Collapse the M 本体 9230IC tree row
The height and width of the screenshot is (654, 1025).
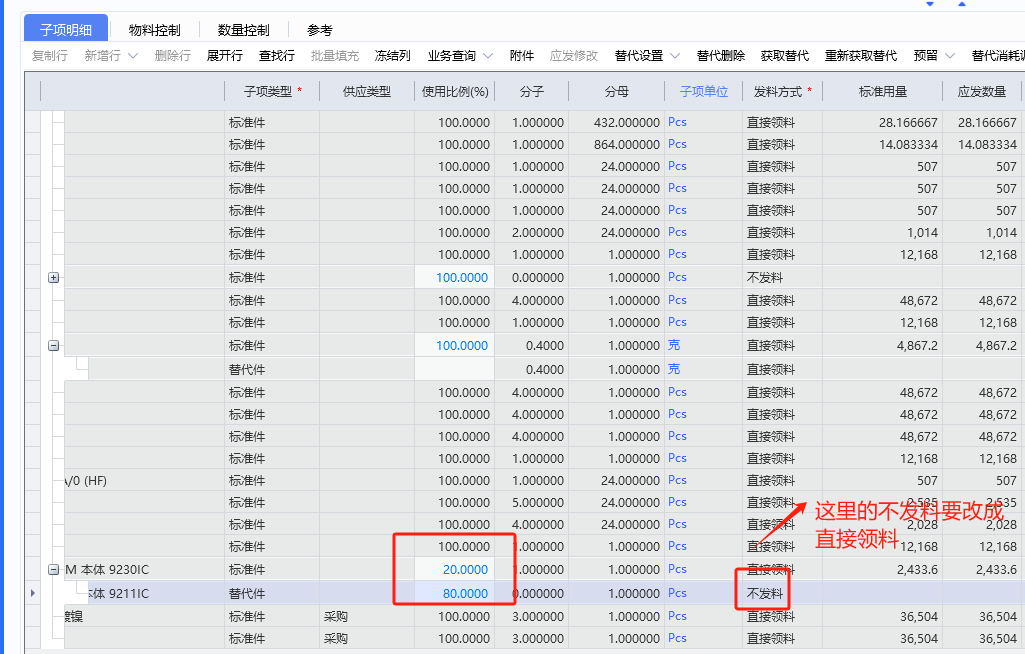[54, 570]
